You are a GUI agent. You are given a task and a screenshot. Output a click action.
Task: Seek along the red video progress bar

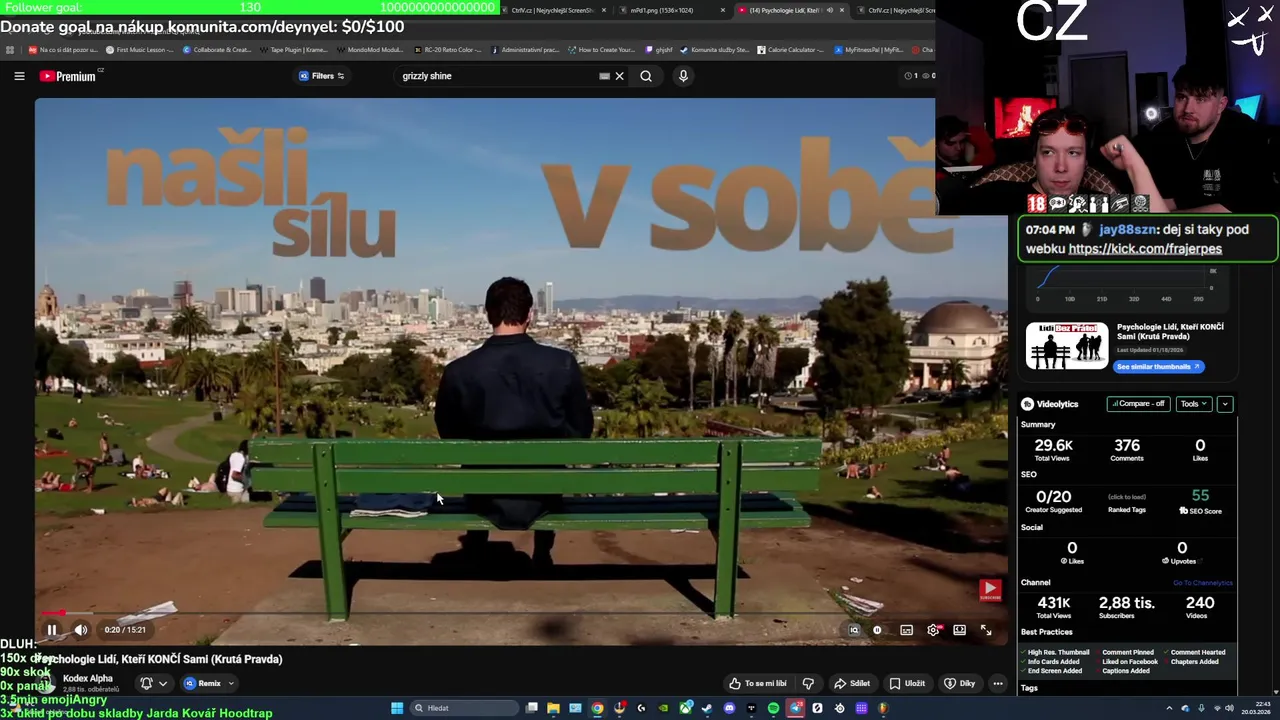(x=520, y=612)
